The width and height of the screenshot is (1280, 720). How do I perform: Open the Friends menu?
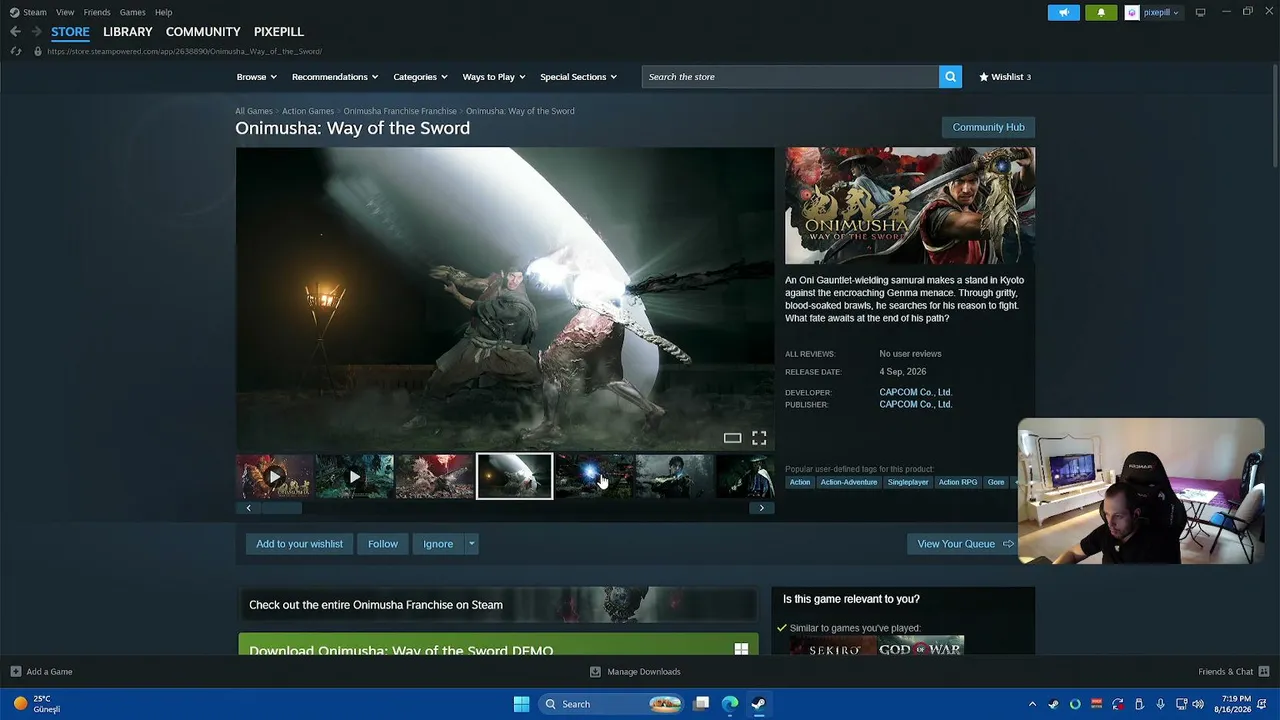pyautogui.click(x=97, y=12)
